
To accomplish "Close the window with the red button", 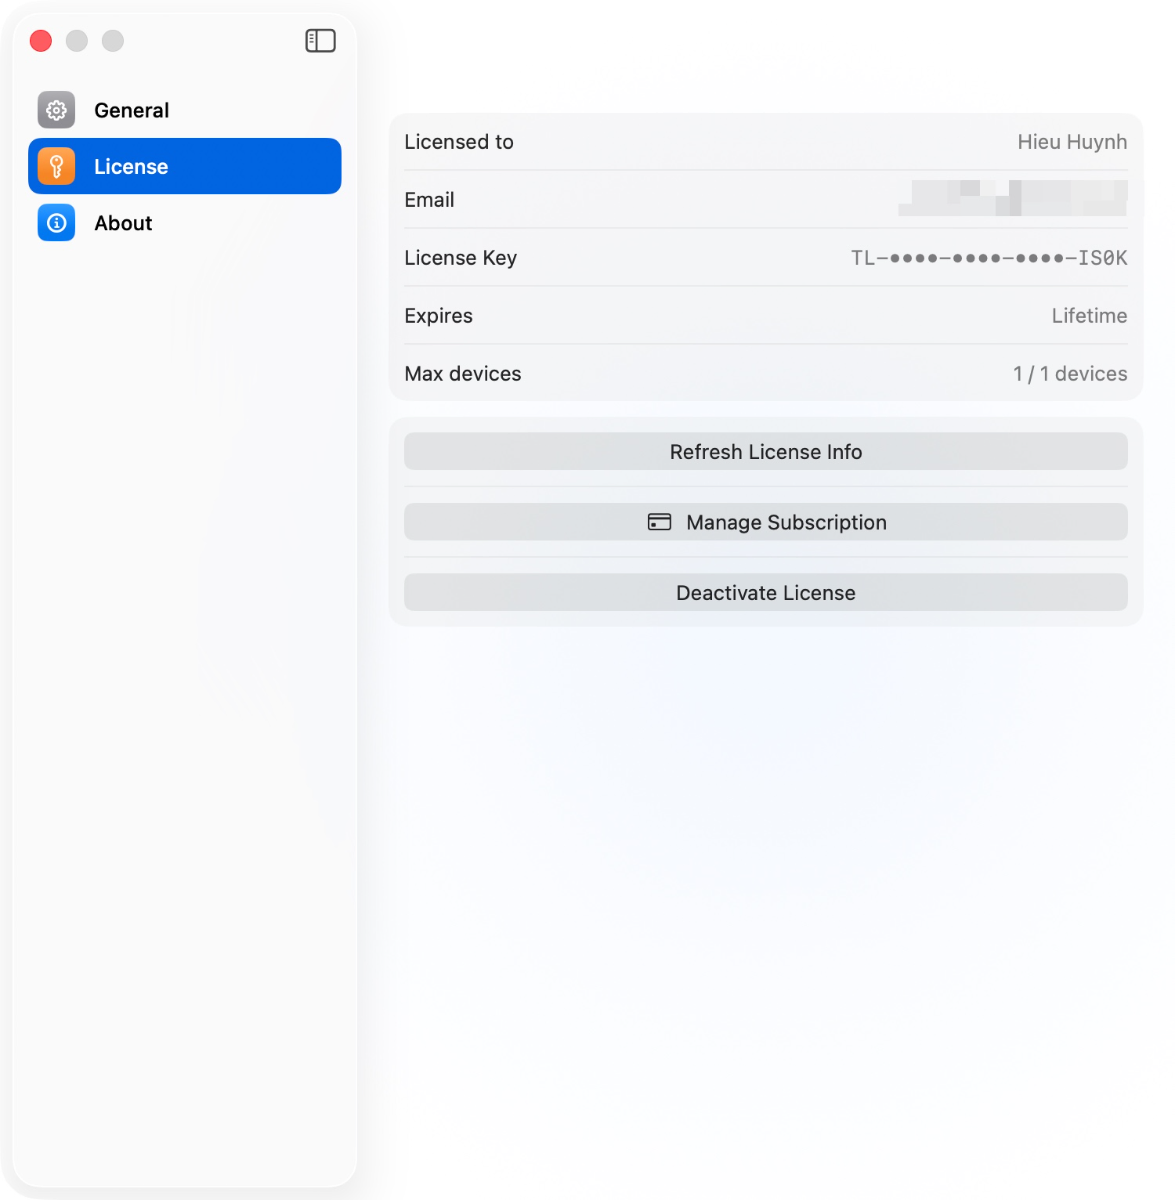I will click(x=41, y=41).
